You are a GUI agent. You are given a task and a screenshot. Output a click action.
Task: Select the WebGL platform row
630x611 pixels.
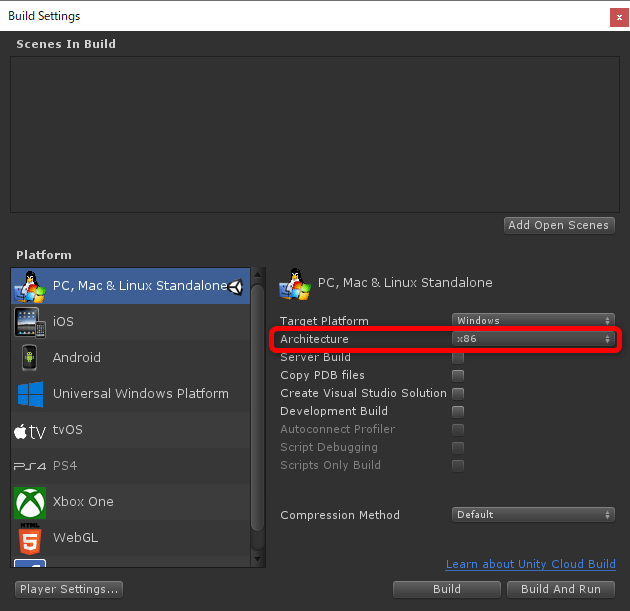[x=131, y=538]
